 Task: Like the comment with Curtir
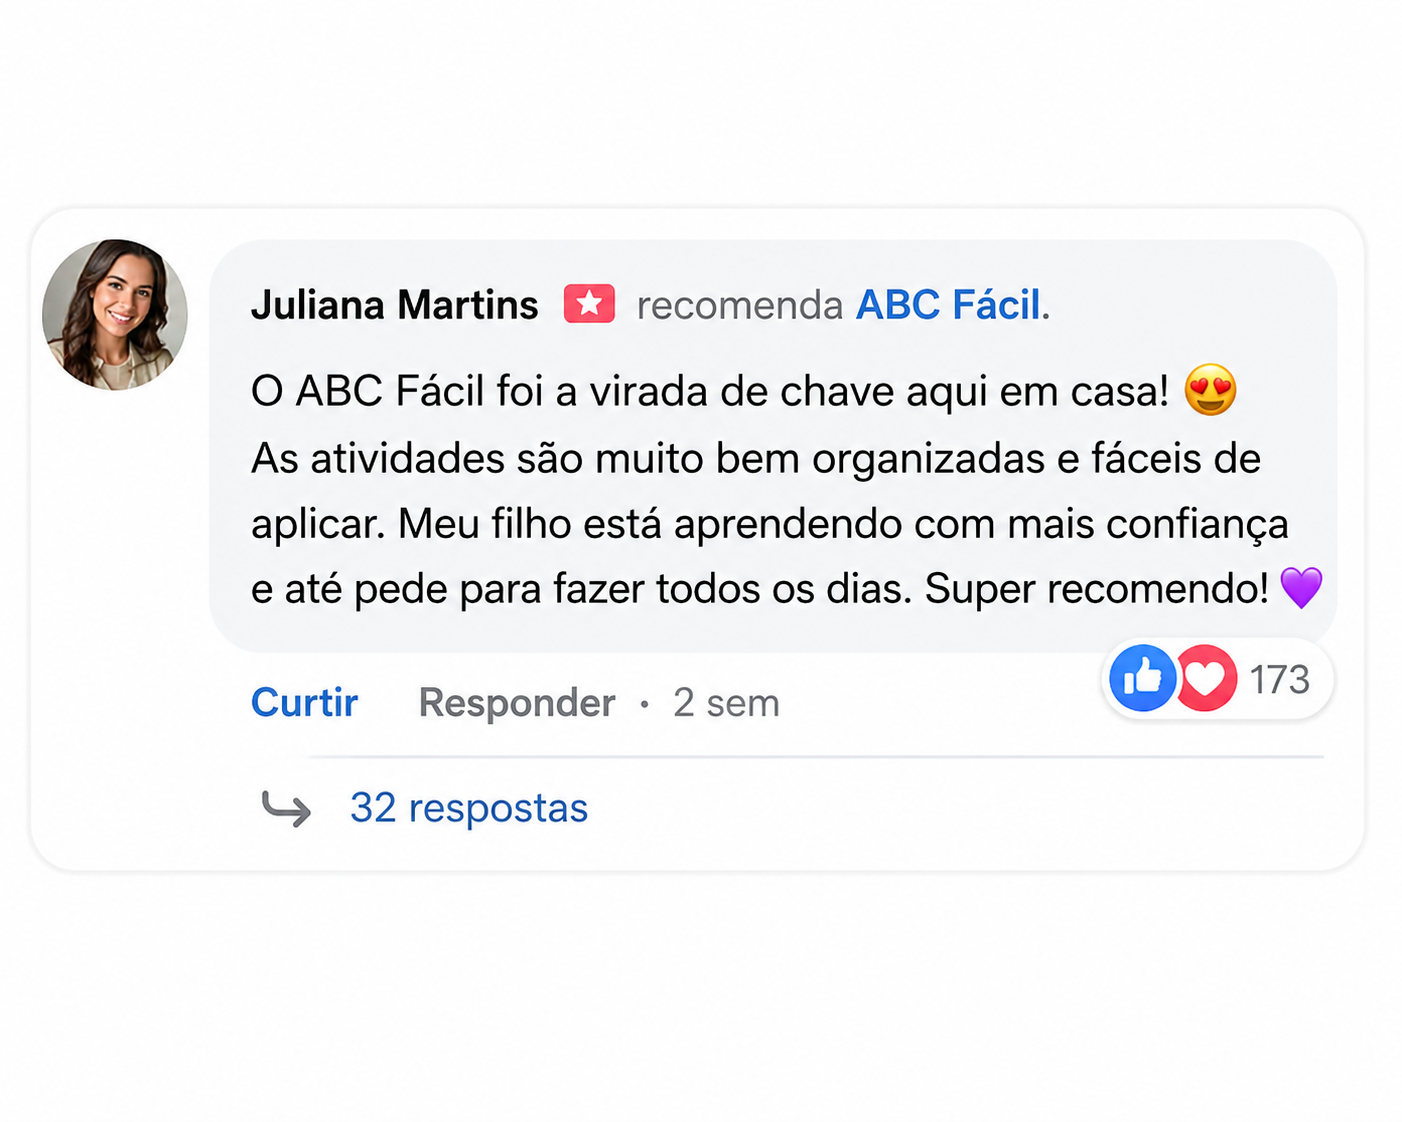coord(304,702)
